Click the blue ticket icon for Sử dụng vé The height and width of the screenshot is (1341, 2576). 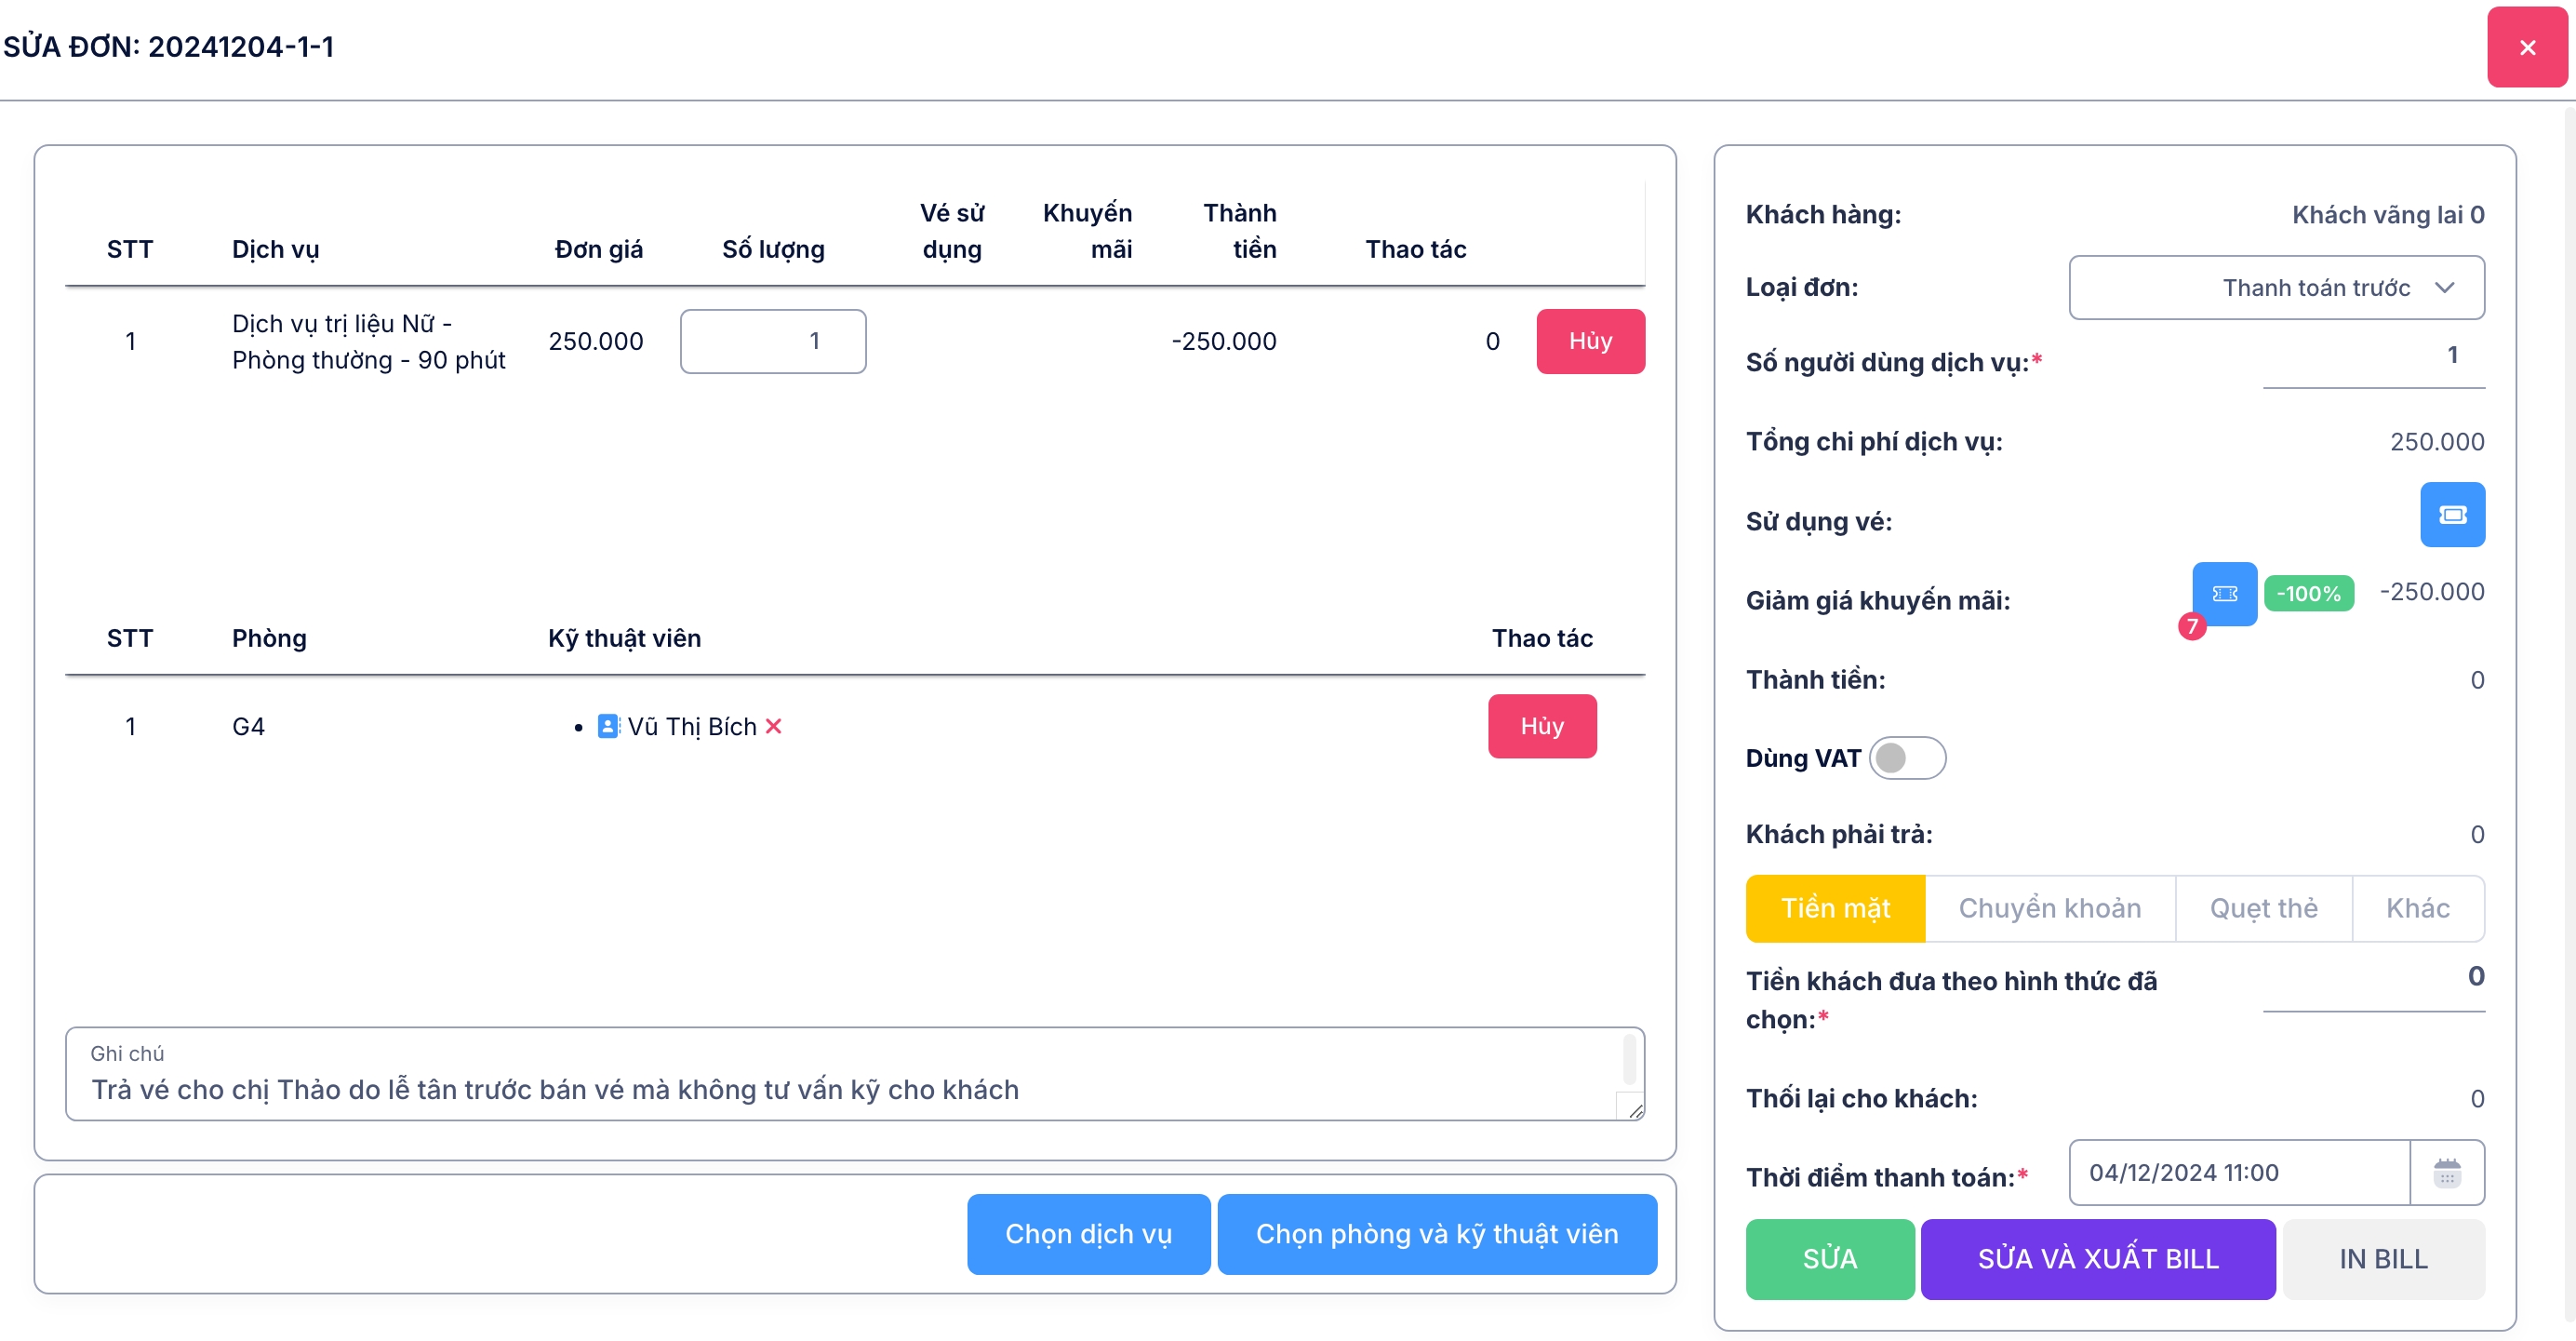[x=2451, y=514]
